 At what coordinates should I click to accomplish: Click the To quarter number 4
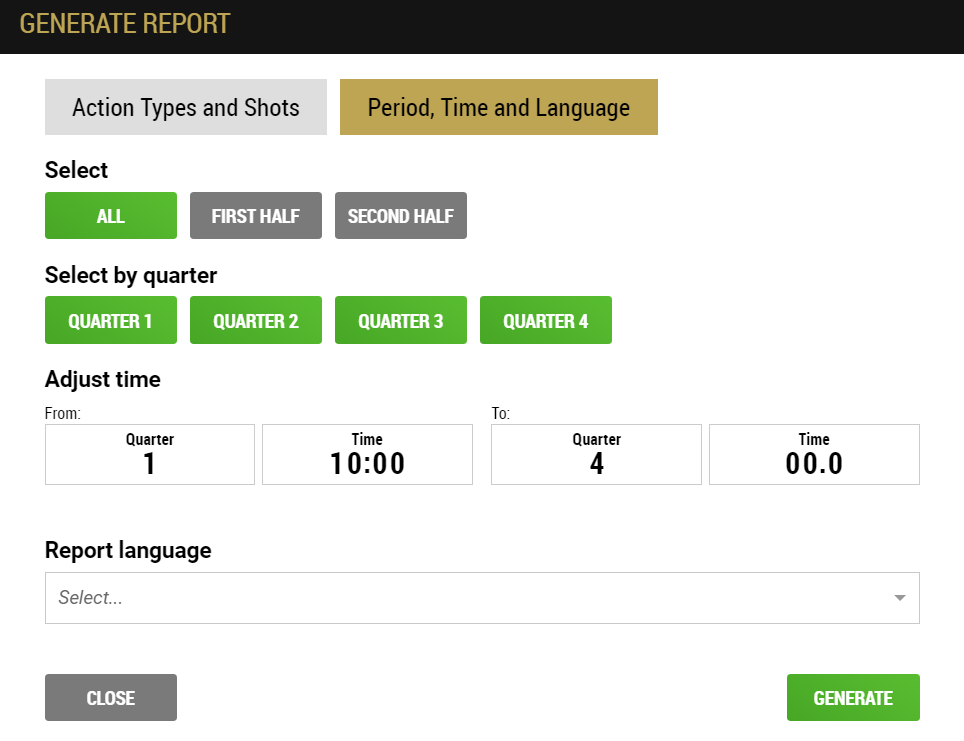596,464
